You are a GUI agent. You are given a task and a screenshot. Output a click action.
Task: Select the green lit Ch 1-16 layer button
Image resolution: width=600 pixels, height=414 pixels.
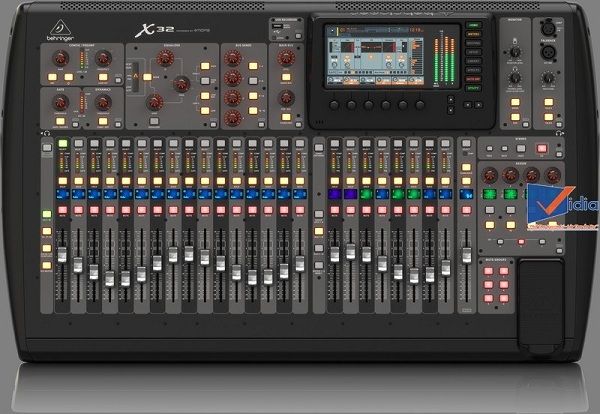coord(47,214)
